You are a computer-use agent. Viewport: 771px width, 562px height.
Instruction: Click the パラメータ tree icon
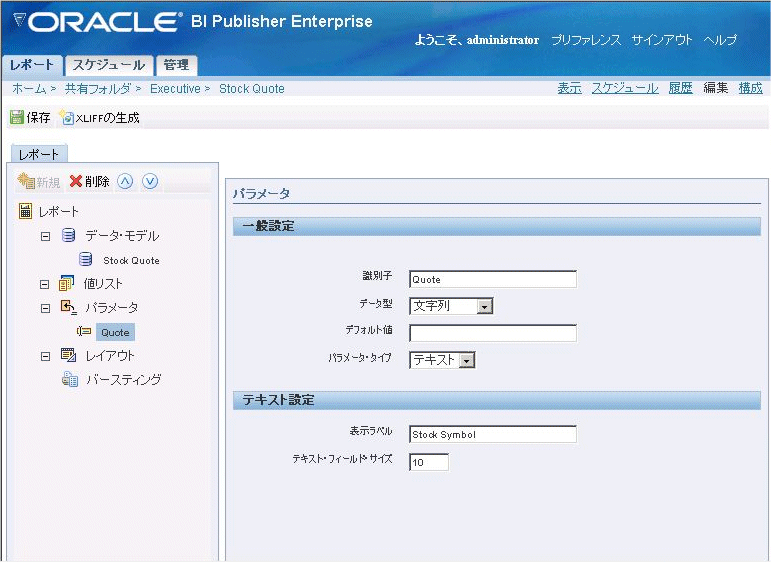pos(68,307)
